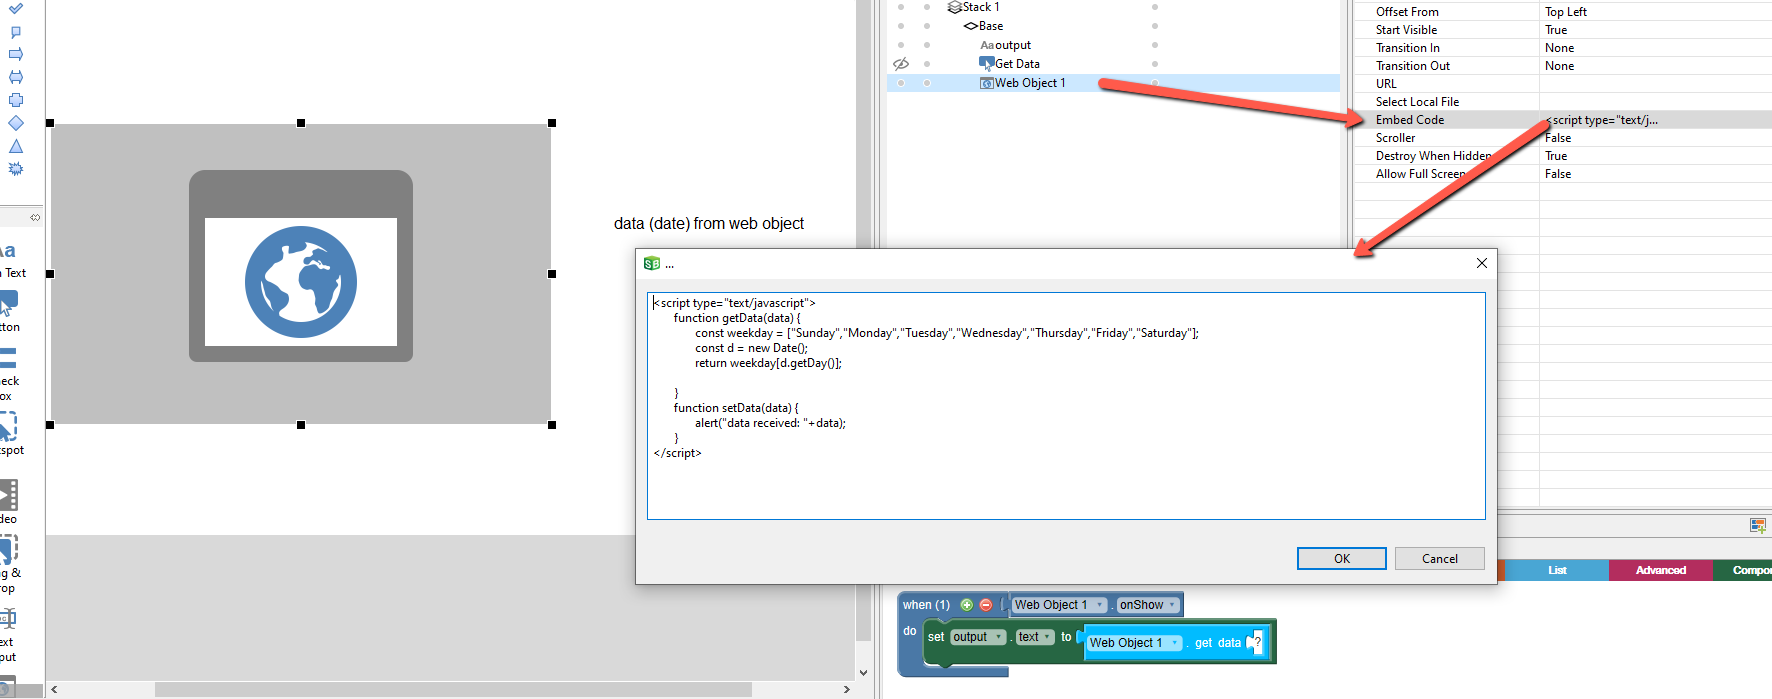The height and width of the screenshot is (699, 1772).
Task: Click the Web Object 1 icon in the tree
Action: coord(986,83)
